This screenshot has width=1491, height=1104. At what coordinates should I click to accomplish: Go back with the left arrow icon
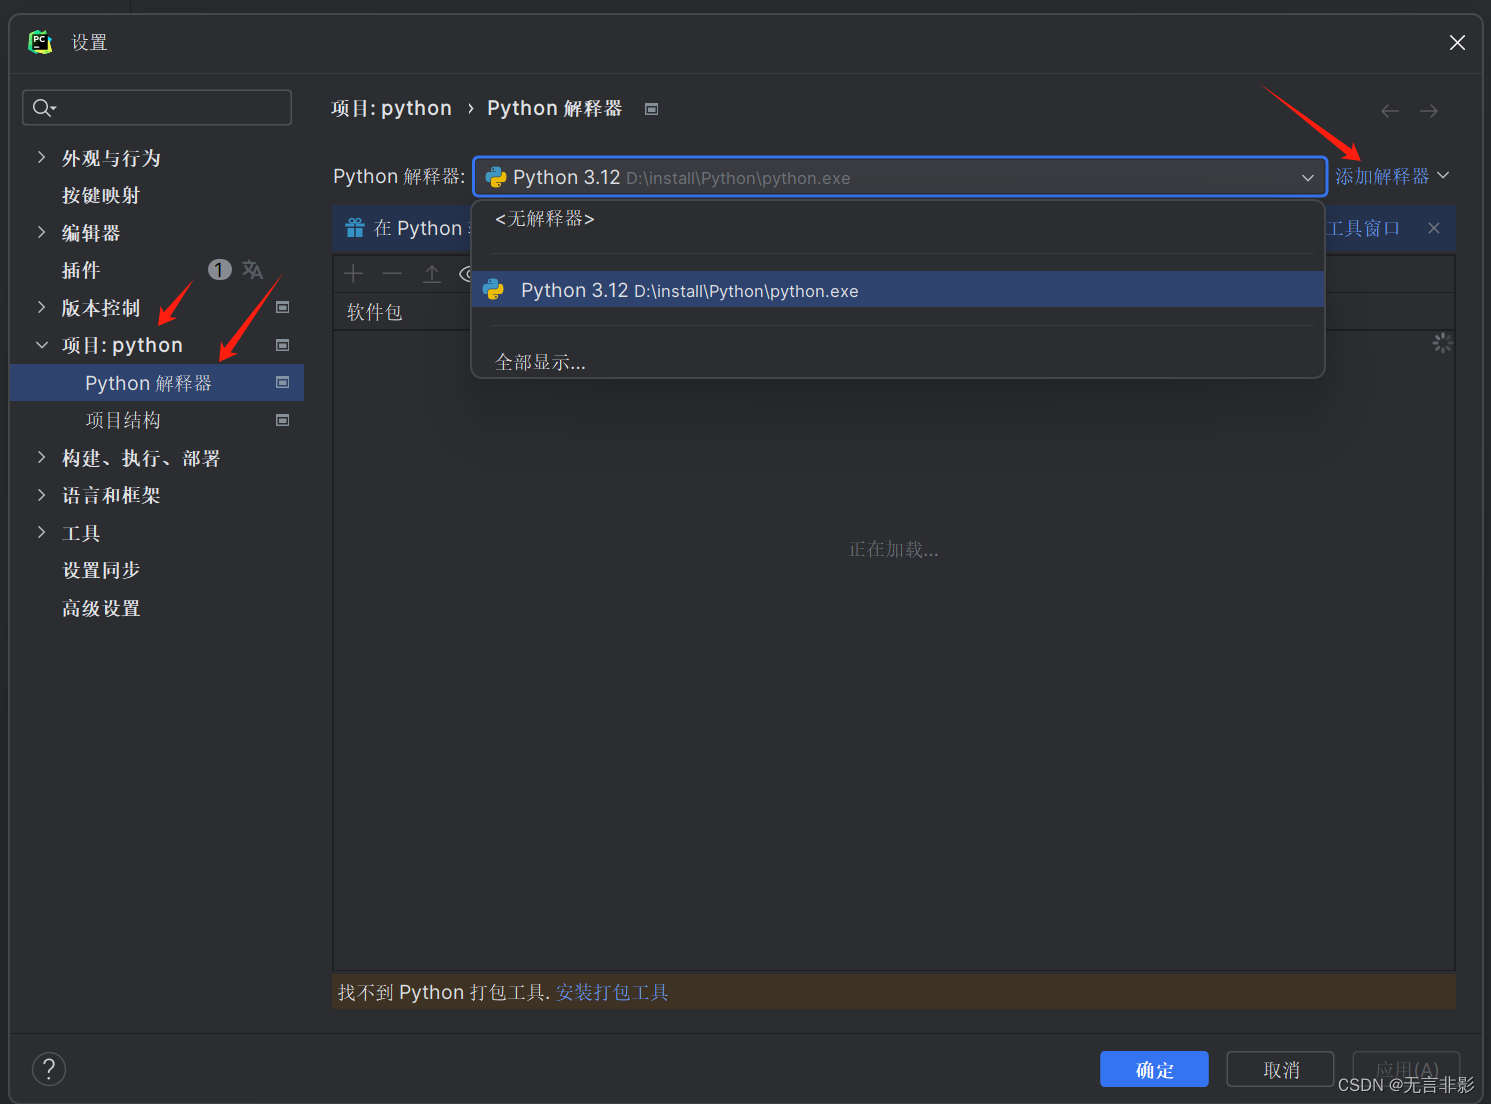(1390, 111)
